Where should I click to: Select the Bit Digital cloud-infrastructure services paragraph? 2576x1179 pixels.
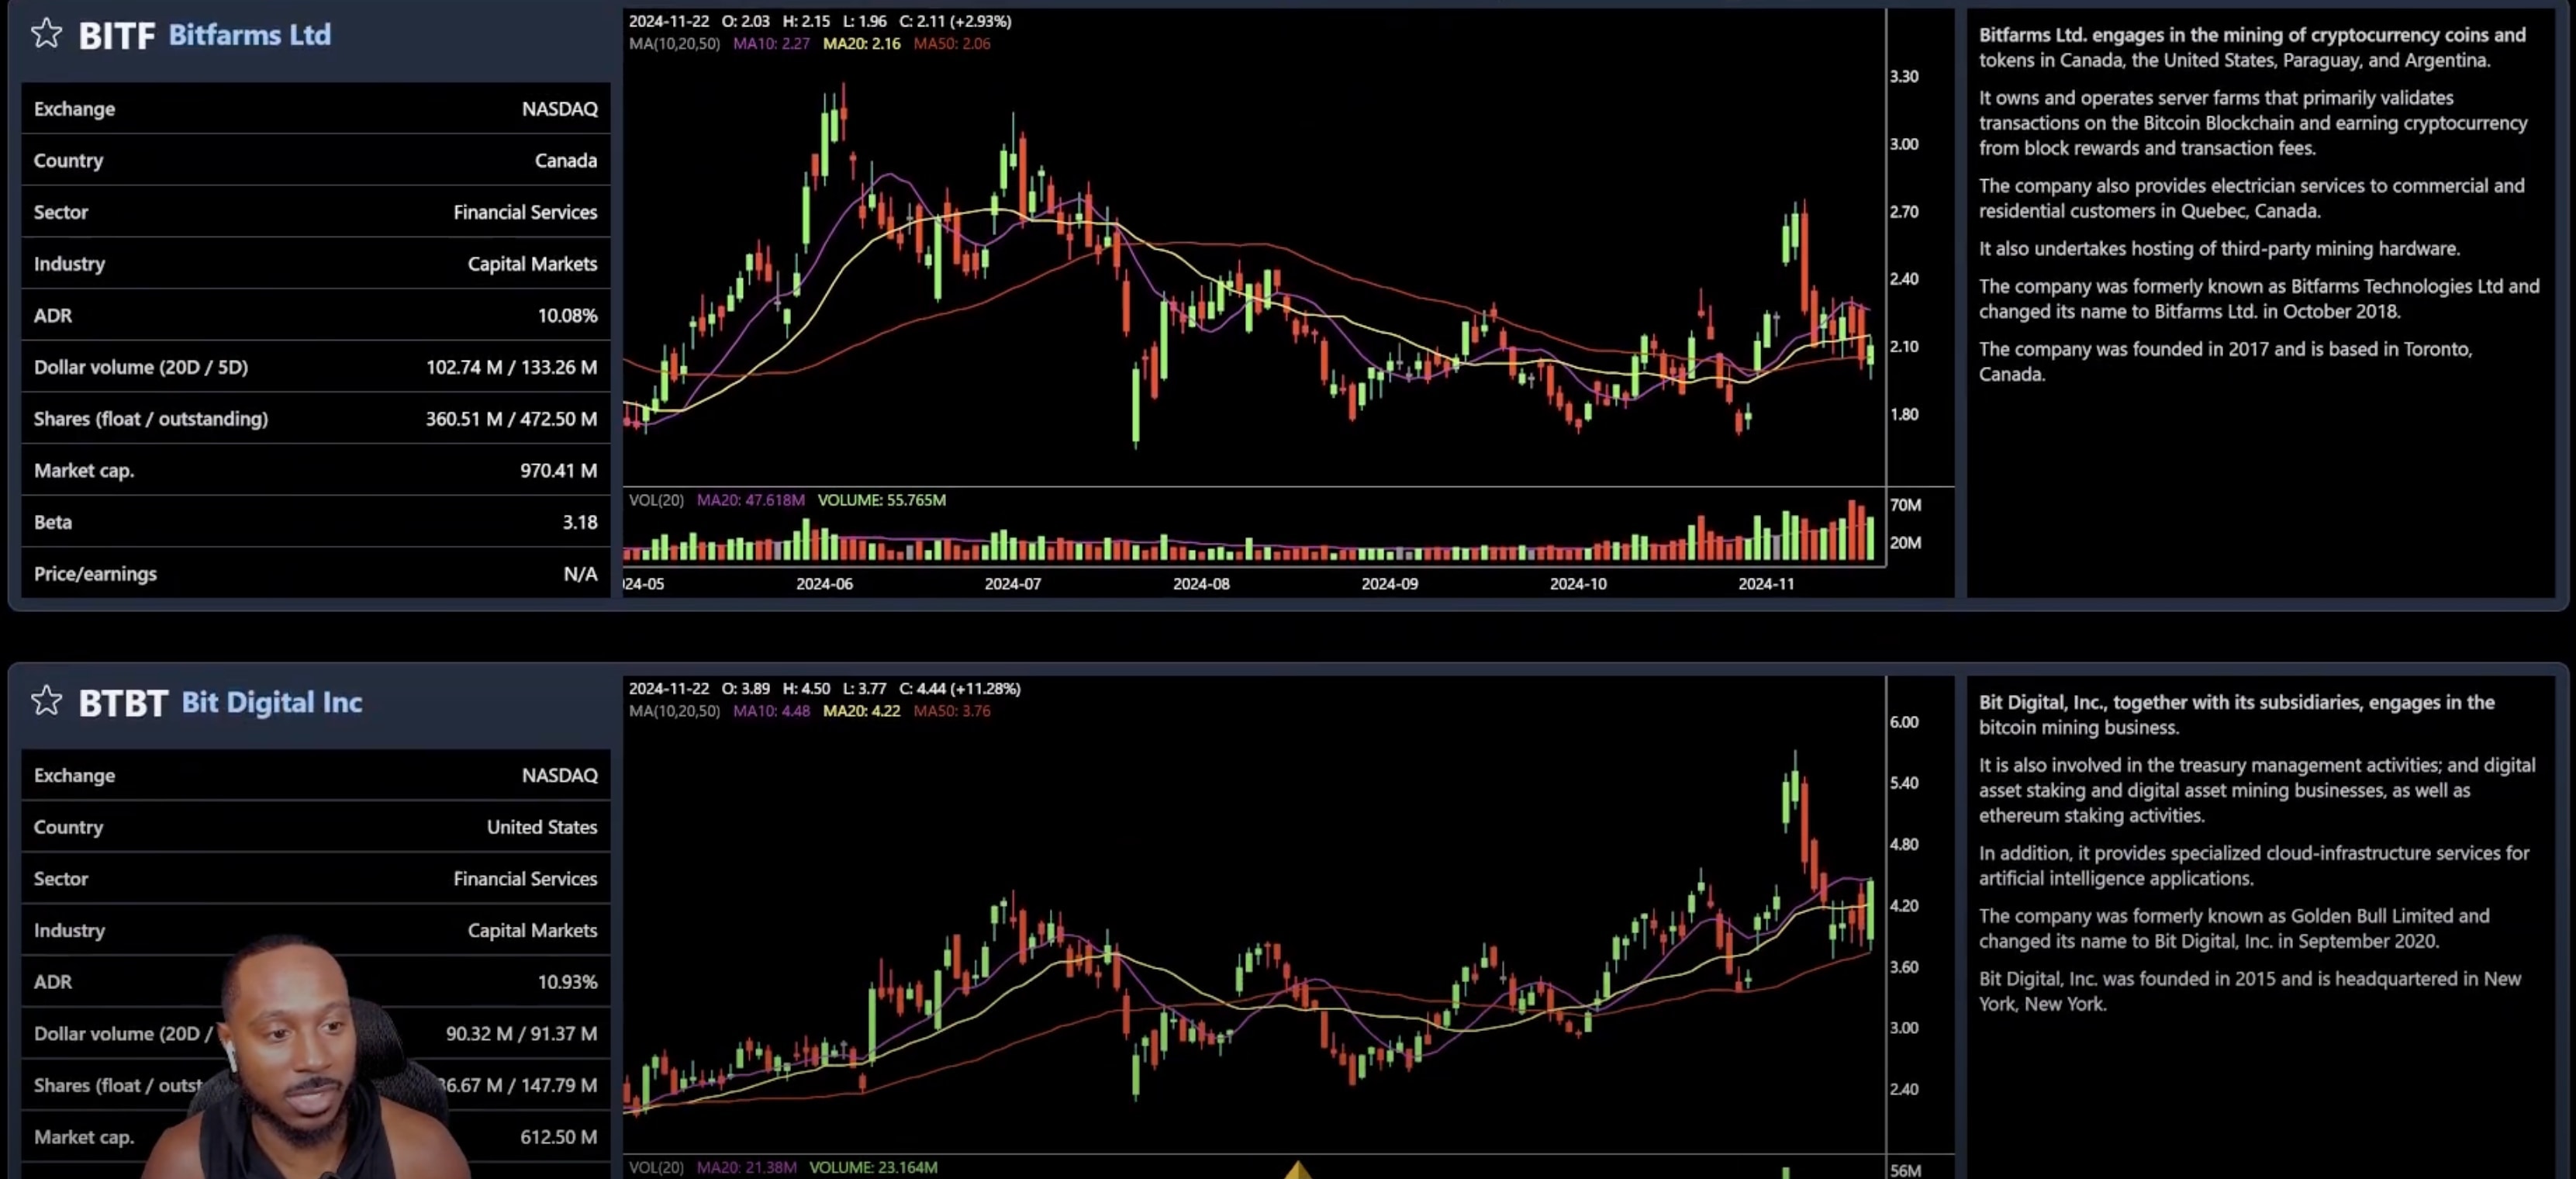[2254, 865]
